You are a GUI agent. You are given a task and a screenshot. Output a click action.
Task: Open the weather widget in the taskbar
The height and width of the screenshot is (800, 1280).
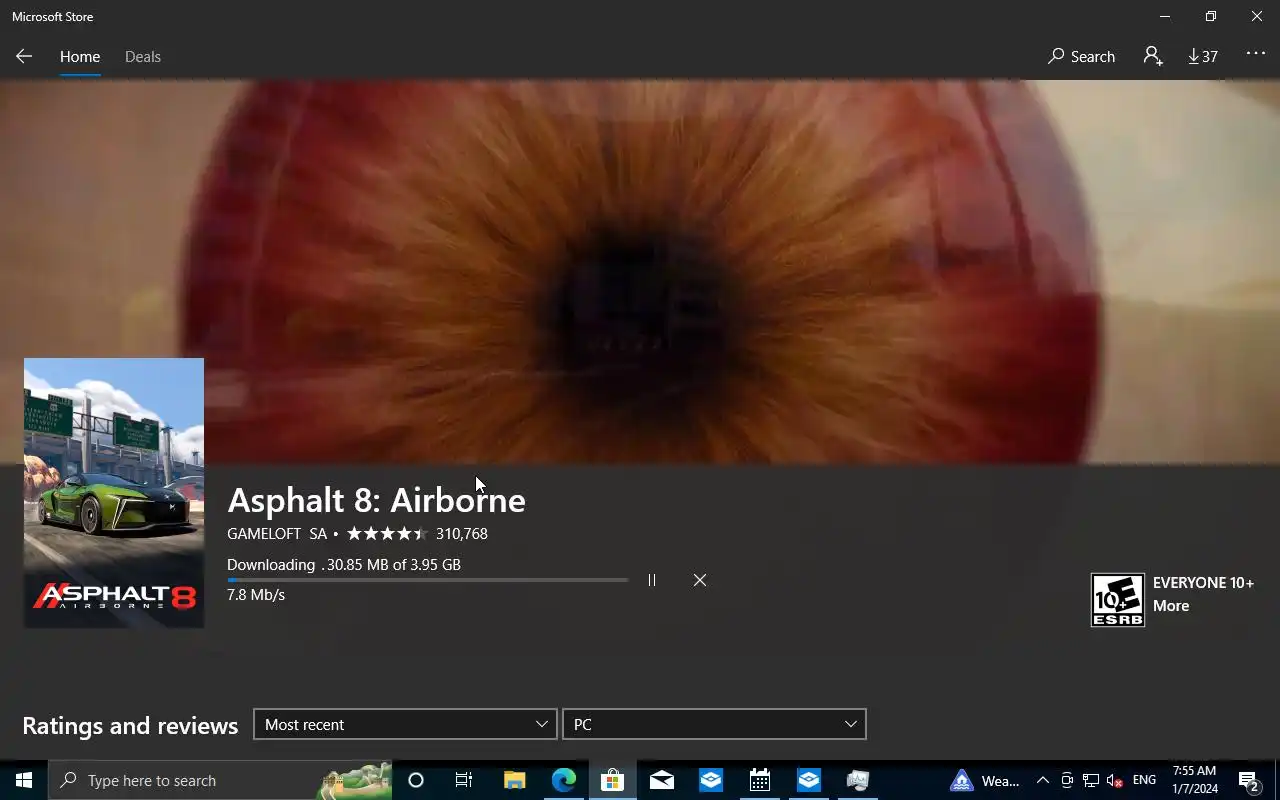pos(985,780)
